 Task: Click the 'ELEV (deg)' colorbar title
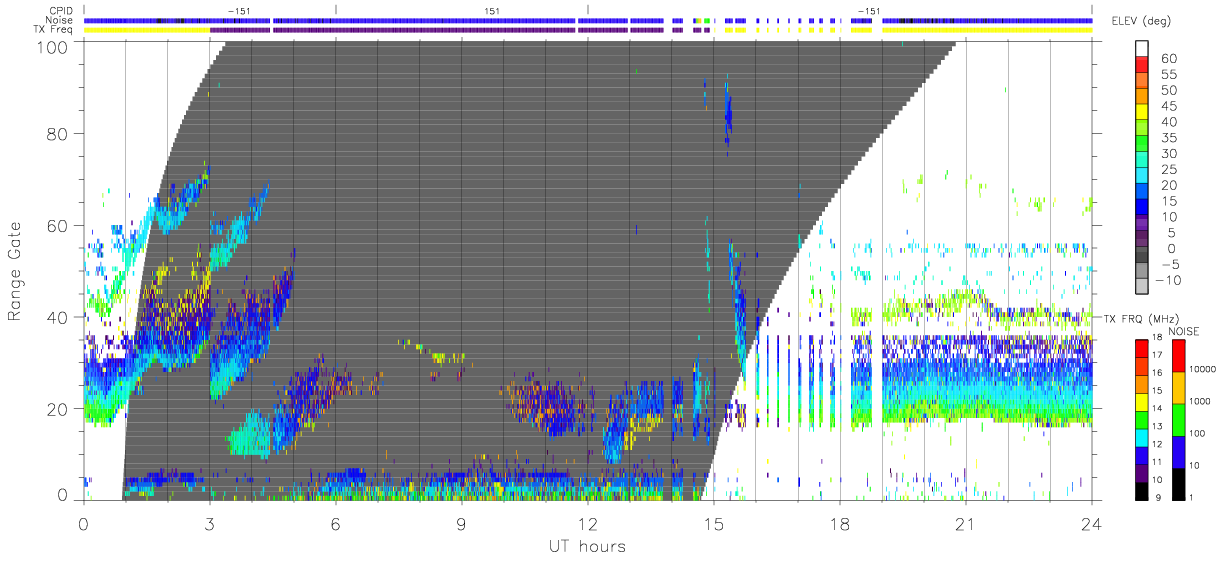pos(1142,22)
